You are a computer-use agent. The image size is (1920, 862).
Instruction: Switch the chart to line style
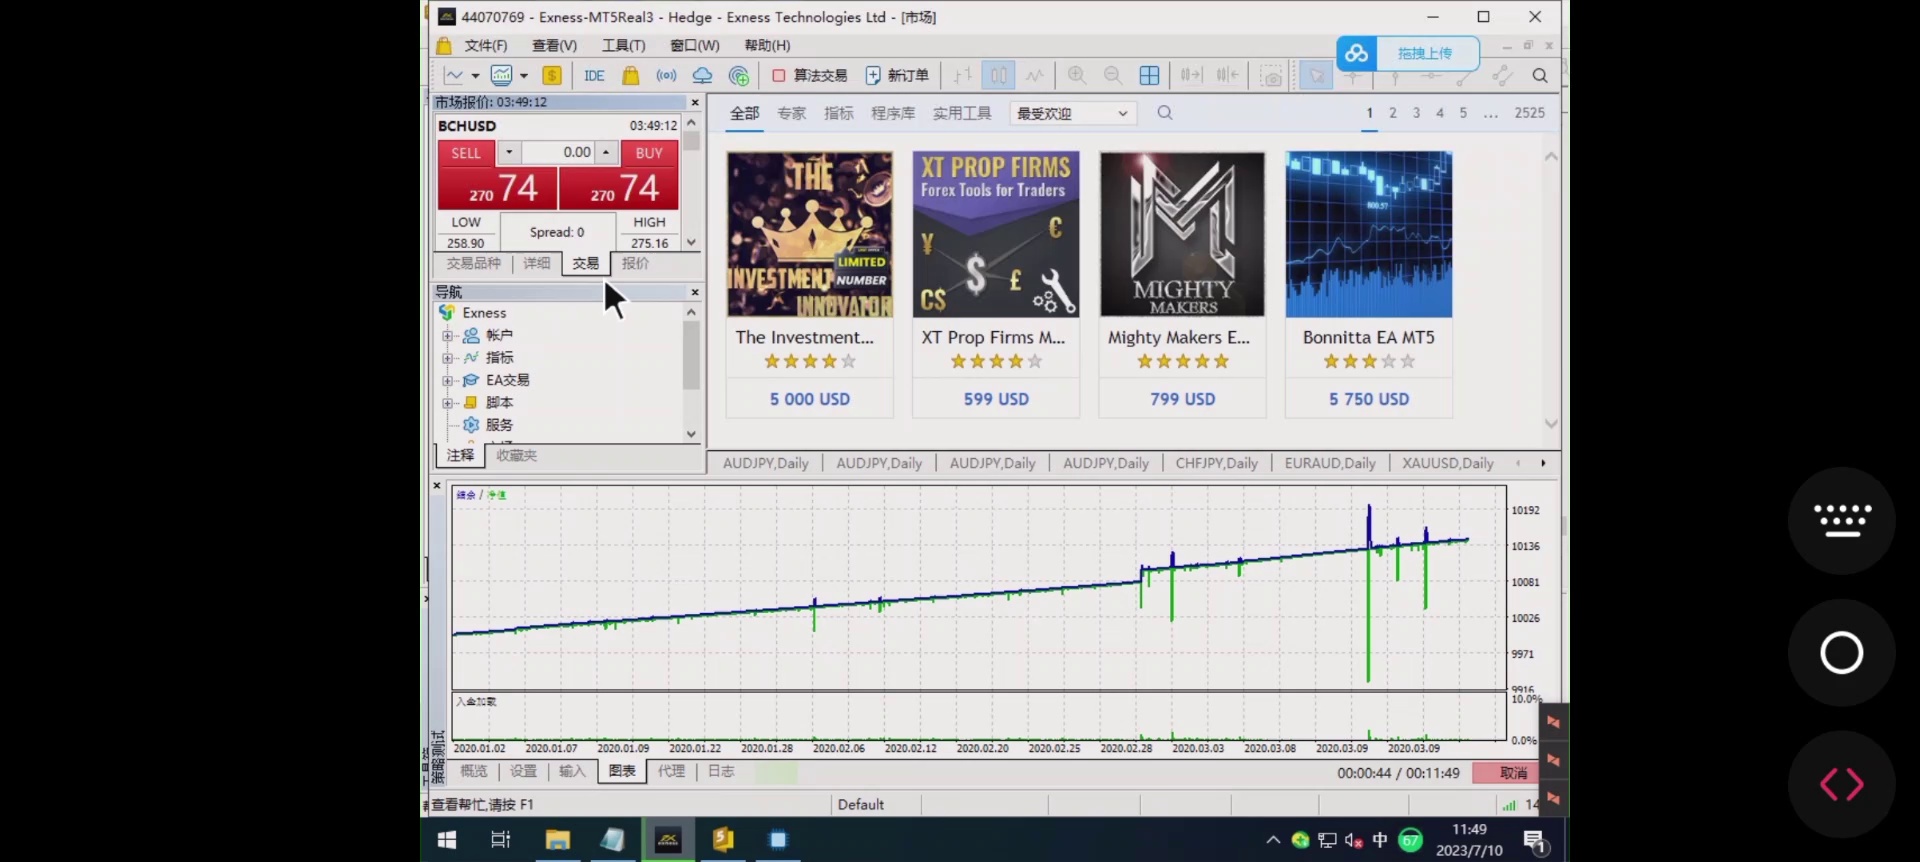pyautogui.click(x=1035, y=76)
